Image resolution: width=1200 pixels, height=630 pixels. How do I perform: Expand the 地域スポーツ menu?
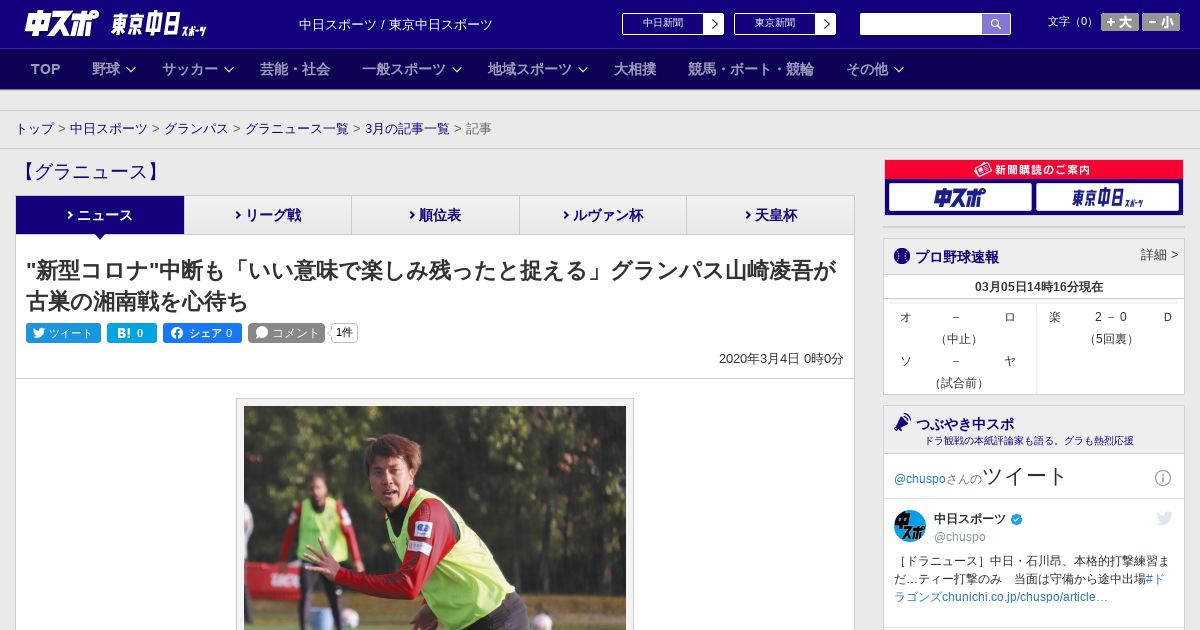[x=538, y=69]
